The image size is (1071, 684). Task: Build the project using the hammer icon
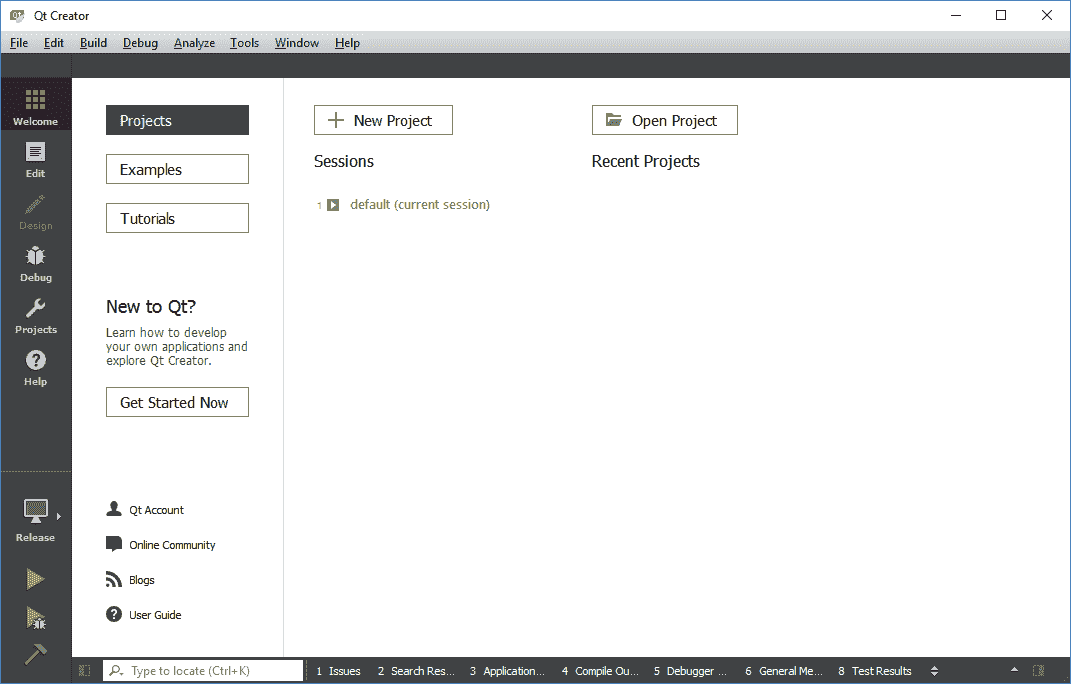pos(35,655)
